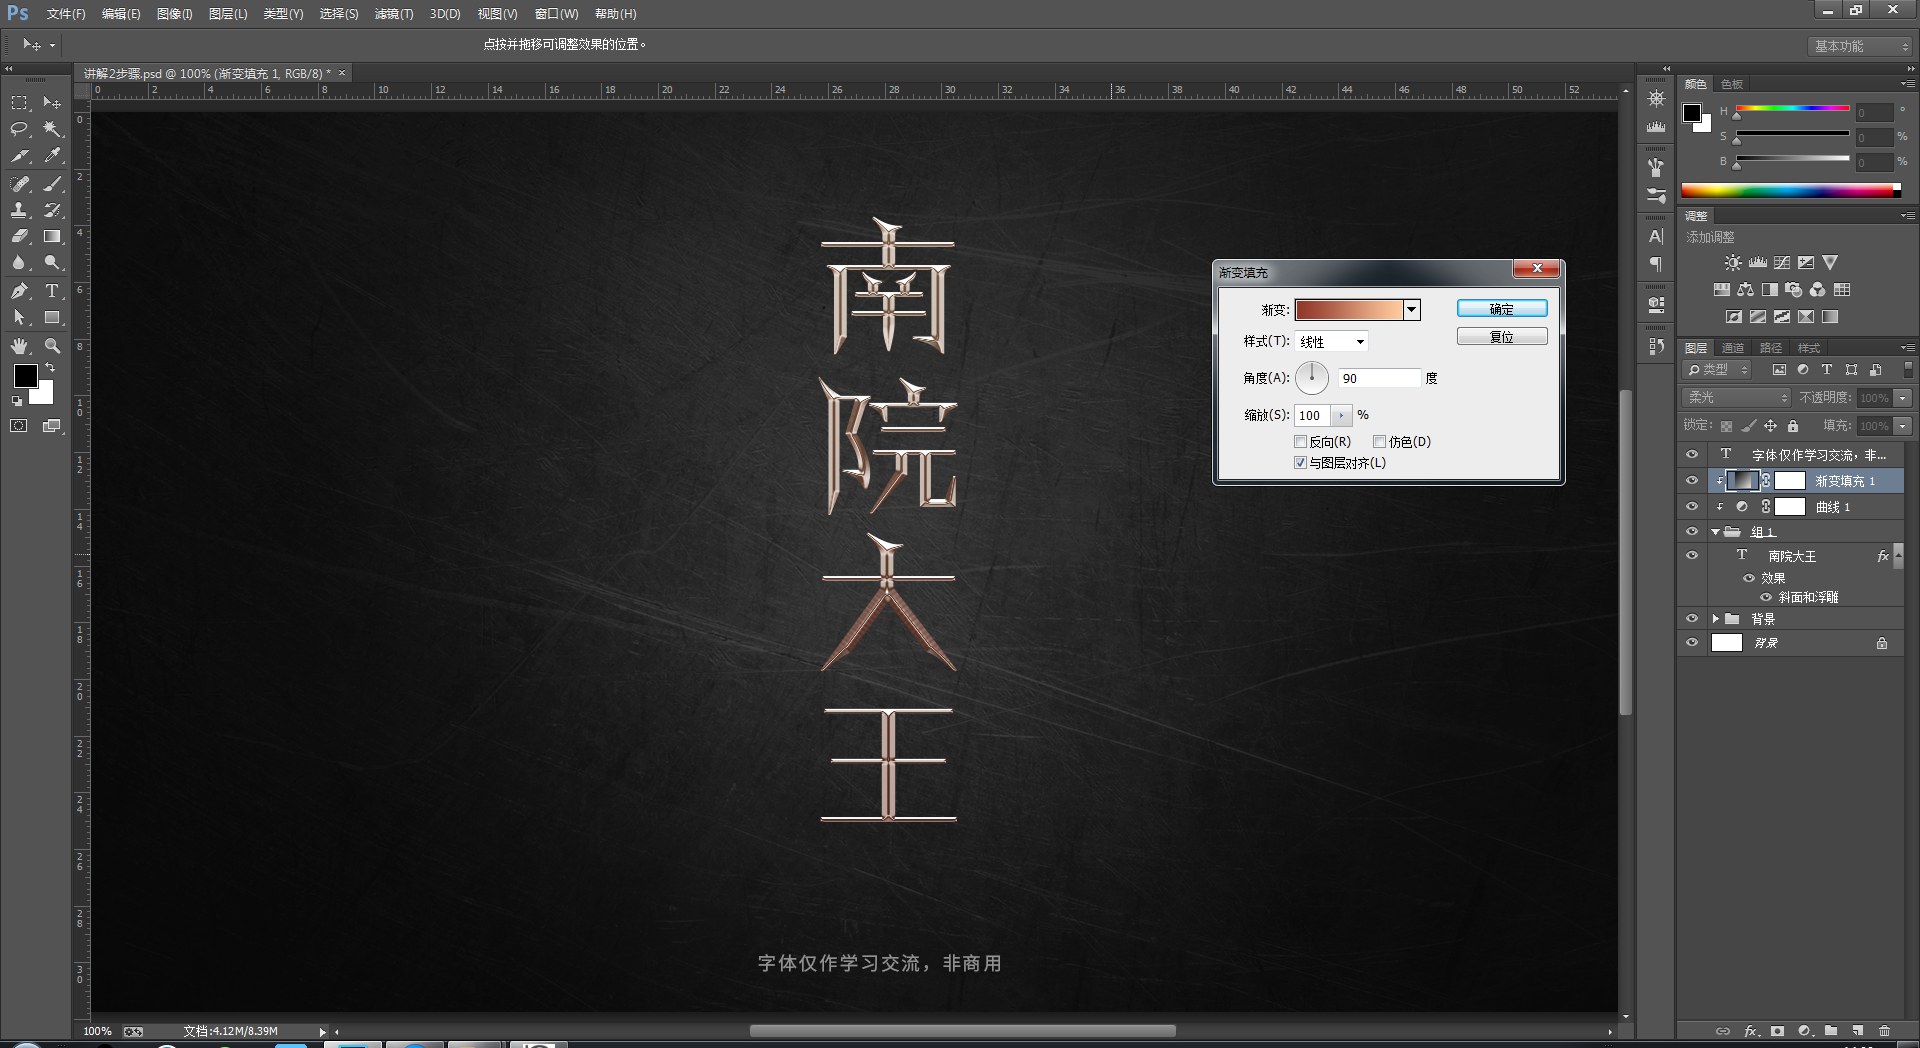Add a Levels adjustment layer

1758,263
